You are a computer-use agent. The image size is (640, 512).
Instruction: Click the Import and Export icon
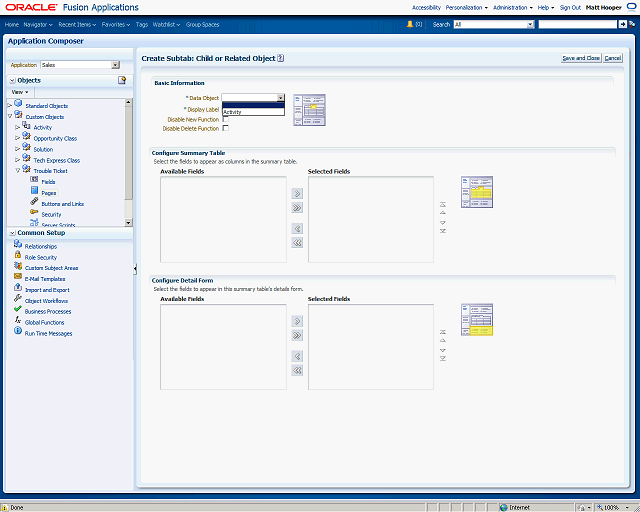[x=18, y=287]
